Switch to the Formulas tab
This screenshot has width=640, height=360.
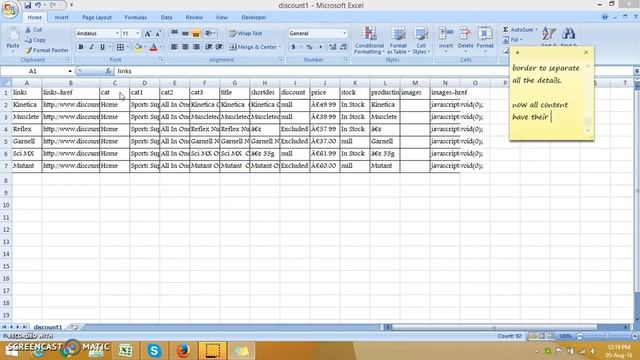click(136, 18)
